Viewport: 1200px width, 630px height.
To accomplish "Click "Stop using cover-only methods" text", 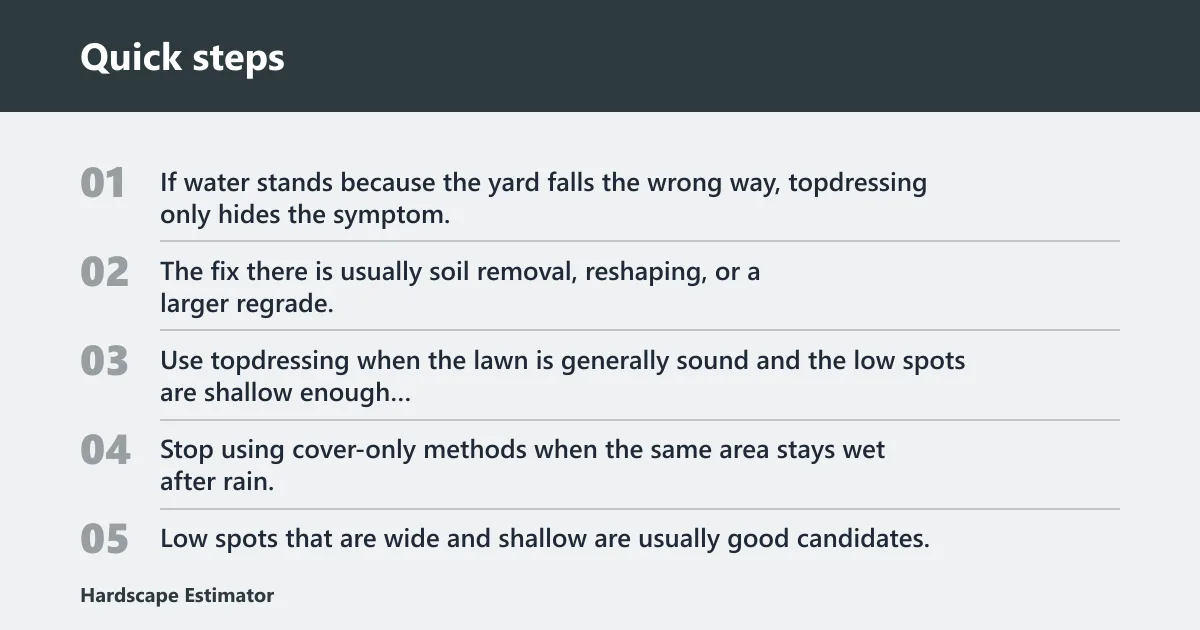I will pyautogui.click(x=343, y=451).
